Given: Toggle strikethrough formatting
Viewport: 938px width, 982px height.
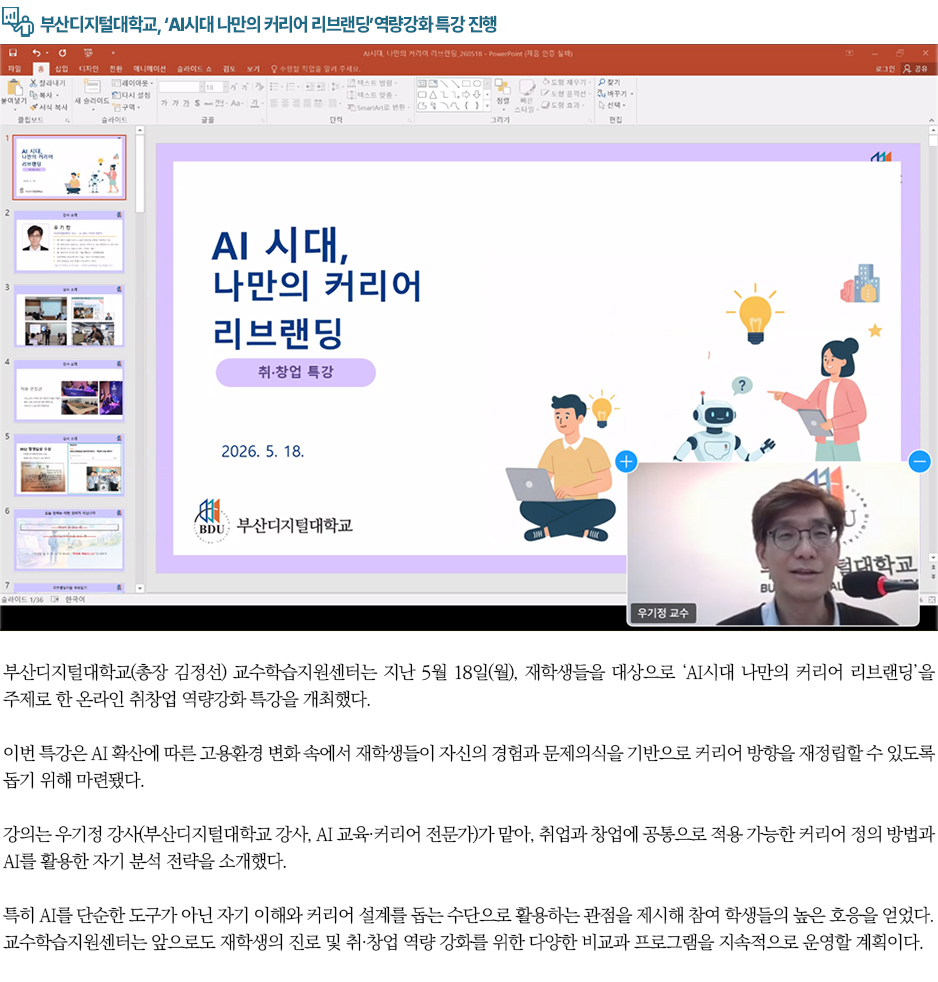Looking at the screenshot, I should (208, 103).
